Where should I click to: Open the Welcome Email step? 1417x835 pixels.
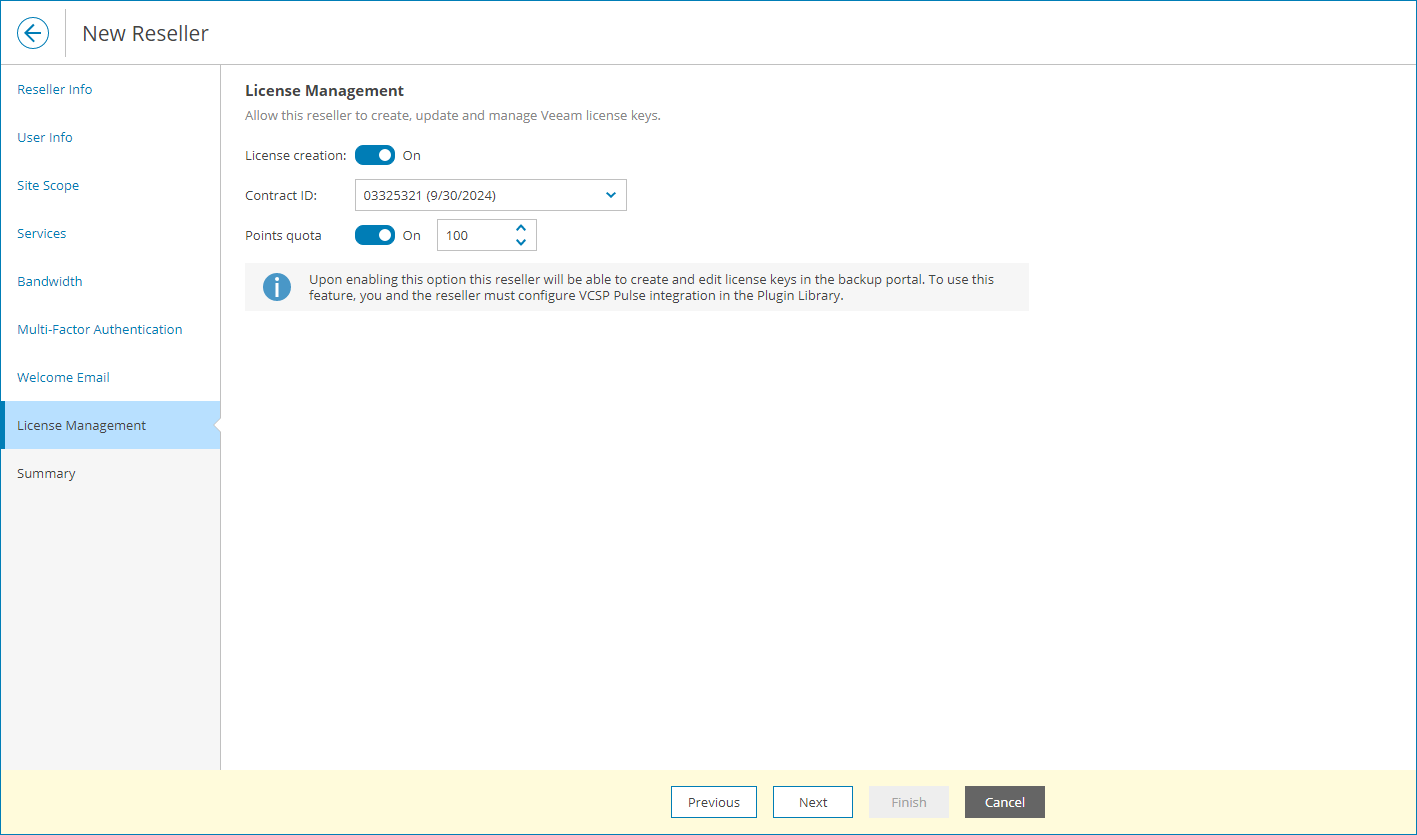pyautogui.click(x=63, y=377)
